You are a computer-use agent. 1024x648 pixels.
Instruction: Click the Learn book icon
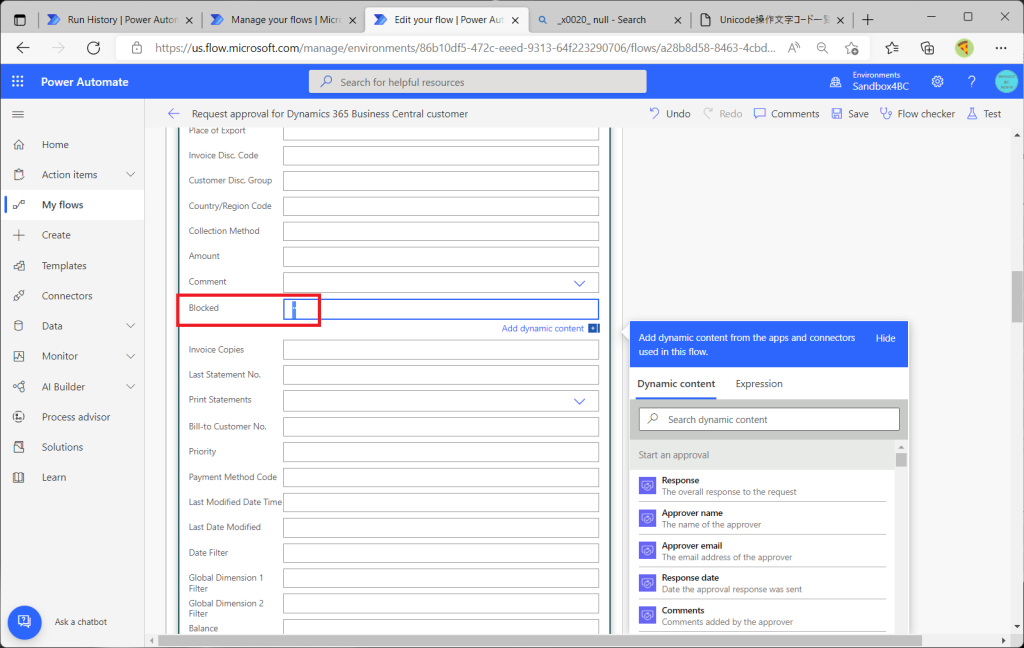click(19, 478)
